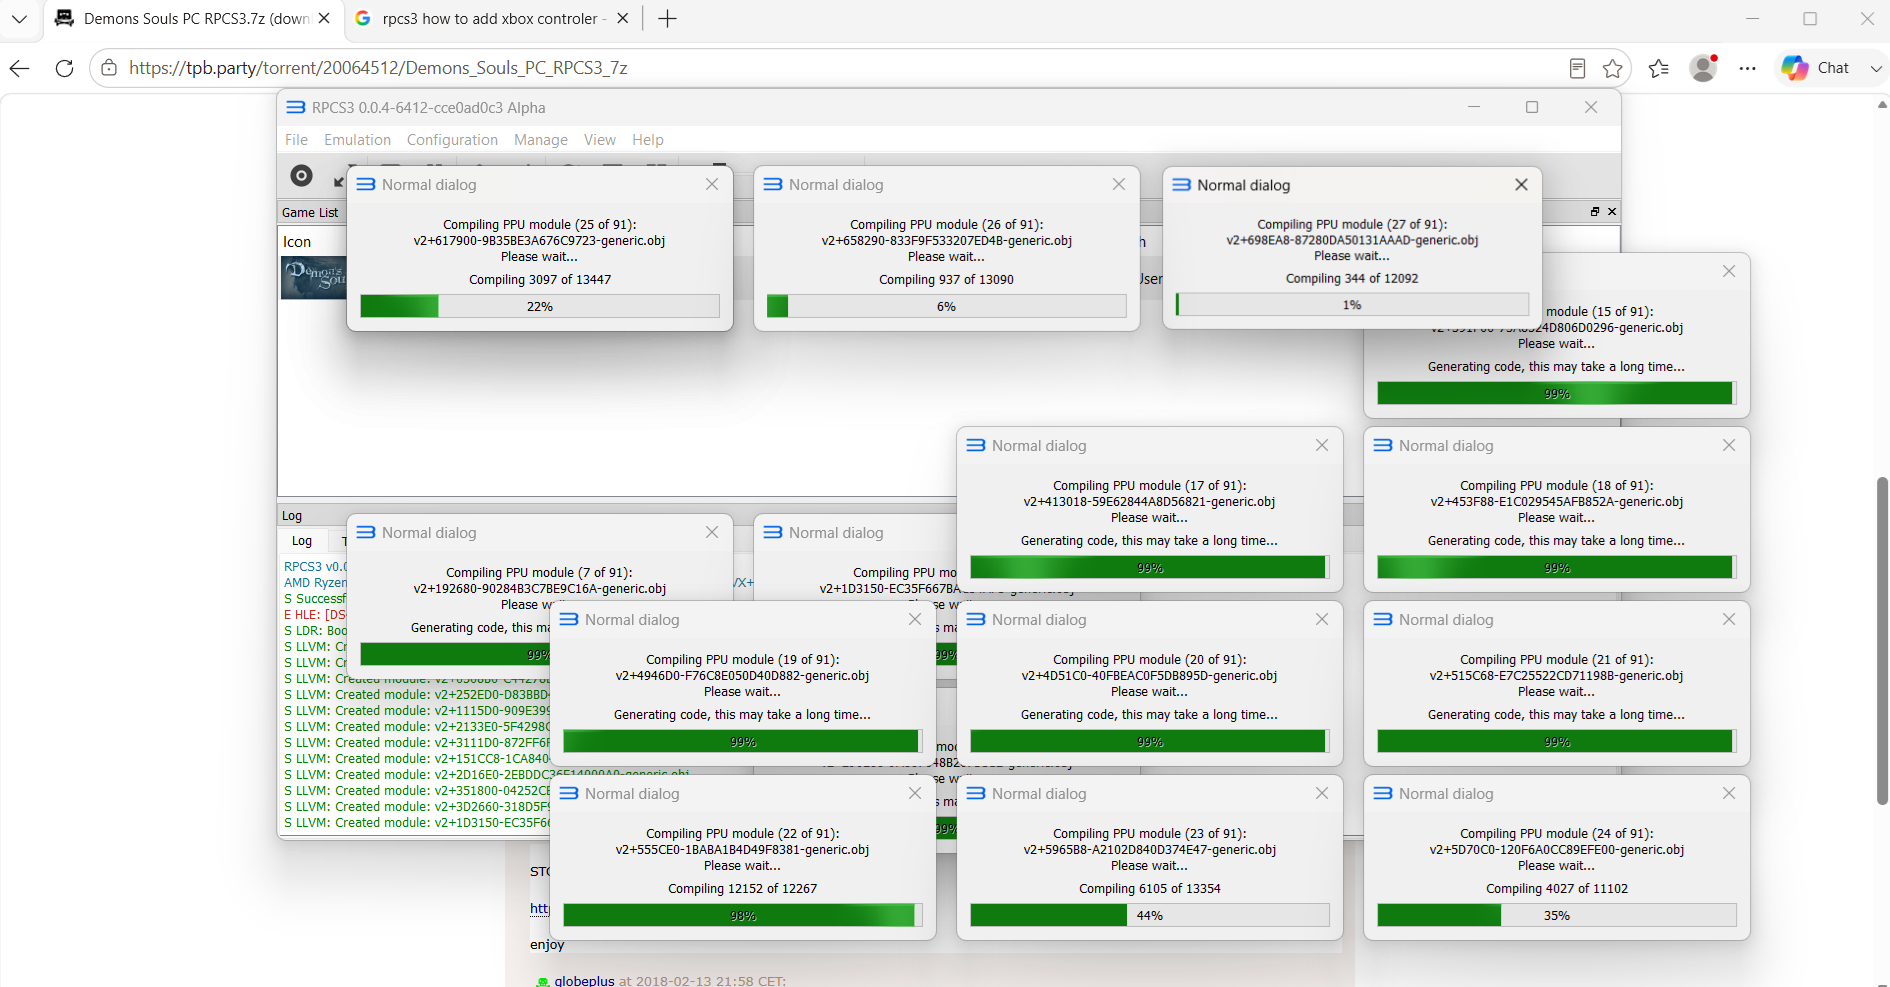Click the filename "v2+617900-9B35BE3A676C9723-generic.obj"
Viewport: 1890px width, 987px height.
pos(540,241)
